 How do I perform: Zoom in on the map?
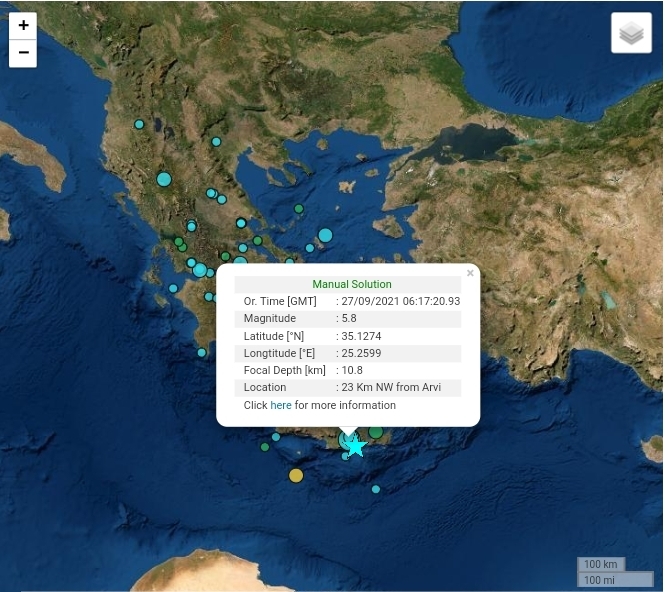tap(23, 26)
